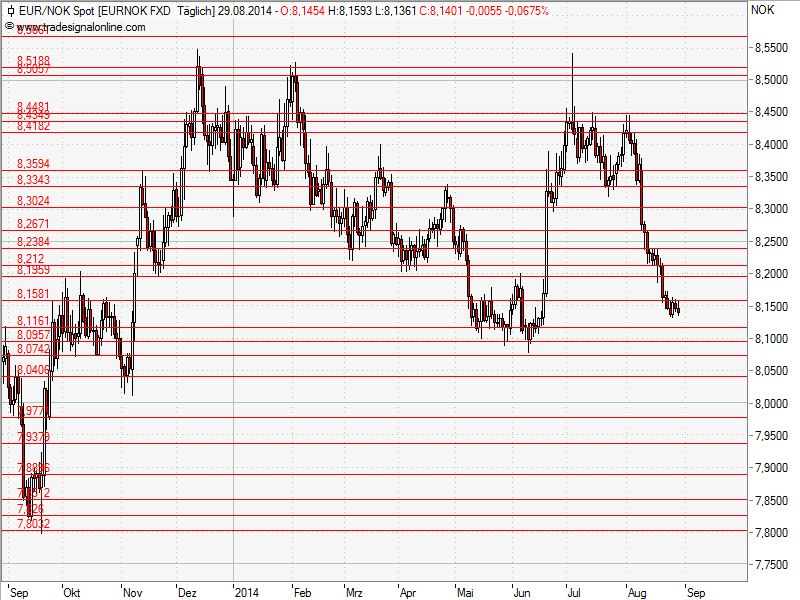The width and height of the screenshot is (800, 600).
Task: Click the 29.08.2014 date in header
Action: tap(245, 10)
